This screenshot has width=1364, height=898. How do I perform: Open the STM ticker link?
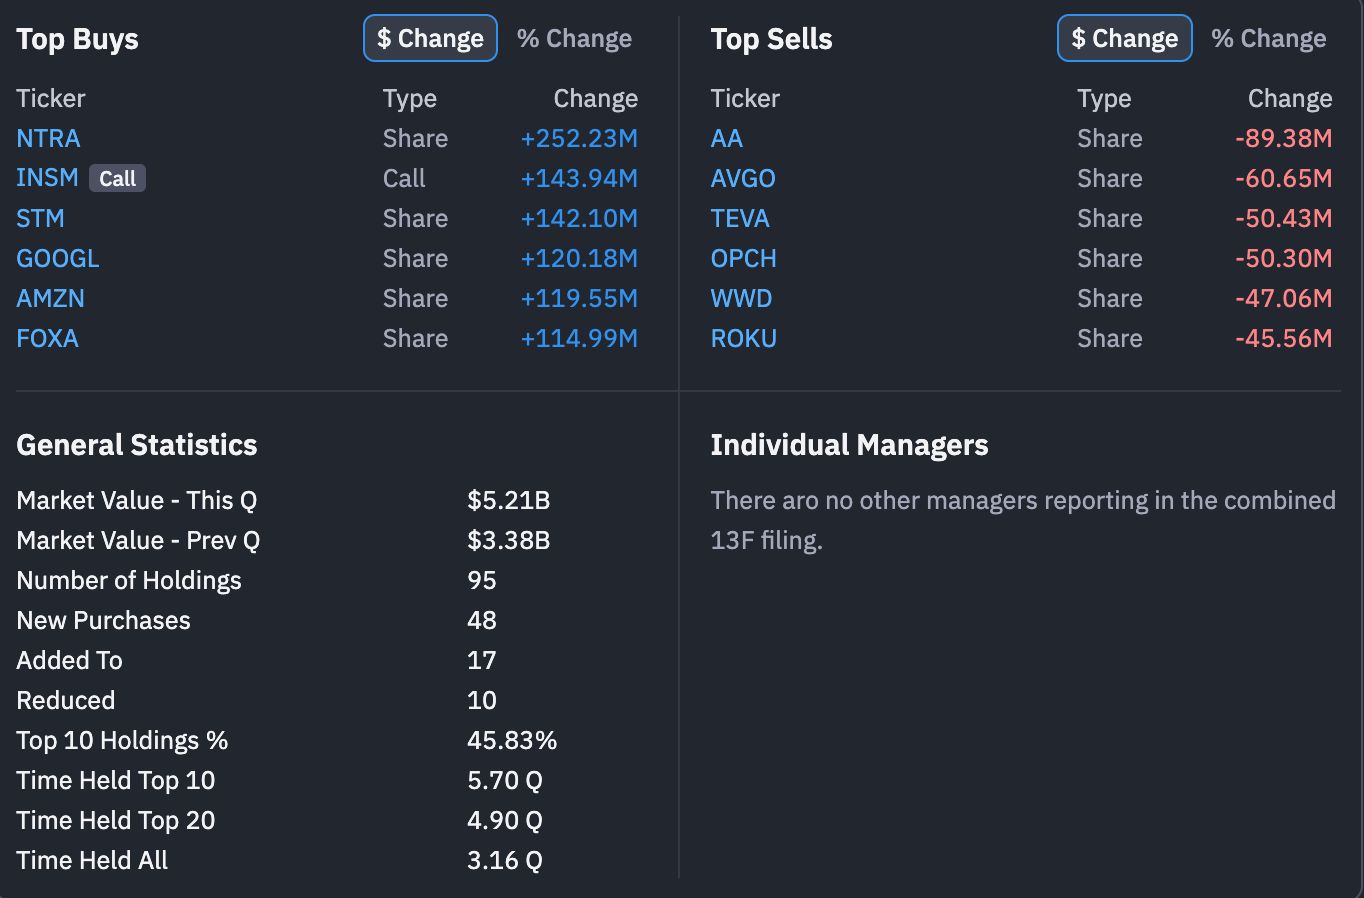(x=40, y=218)
